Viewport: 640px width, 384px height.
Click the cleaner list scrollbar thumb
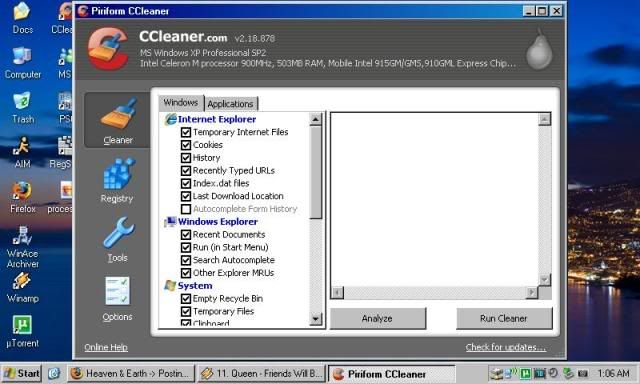coord(316,173)
